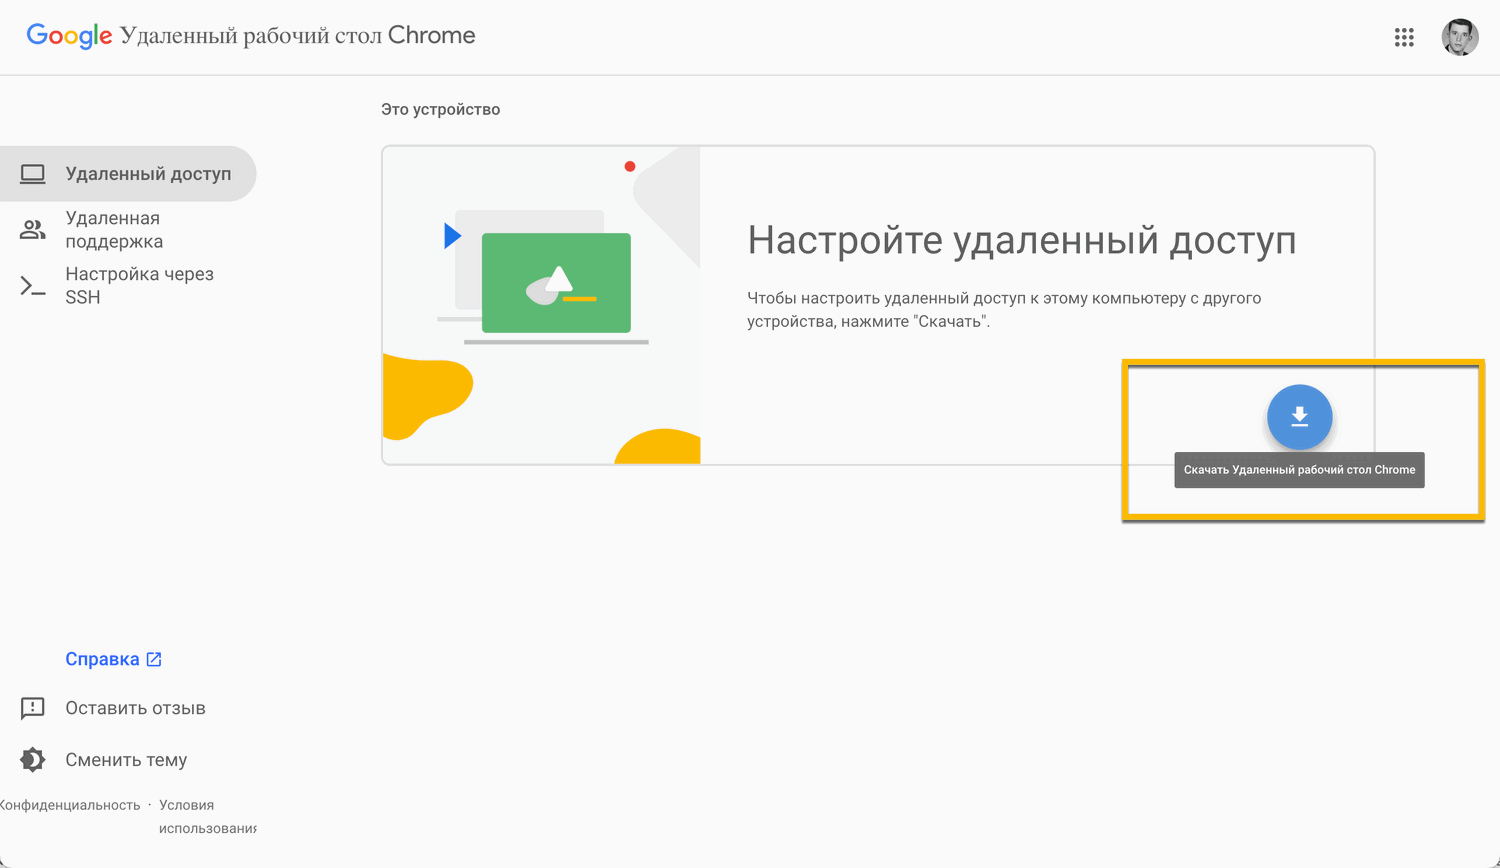
Task: Open the Конфиденциальность privacy link
Action: coord(70,804)
